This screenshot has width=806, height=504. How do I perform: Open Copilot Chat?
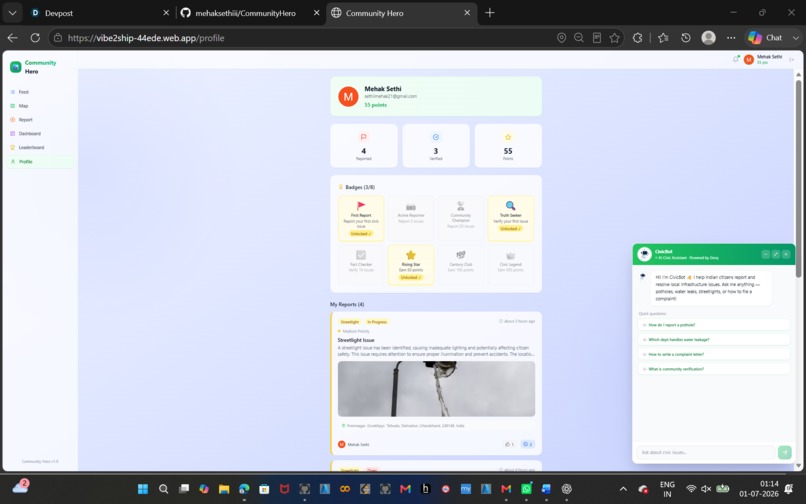pos(765,38)
